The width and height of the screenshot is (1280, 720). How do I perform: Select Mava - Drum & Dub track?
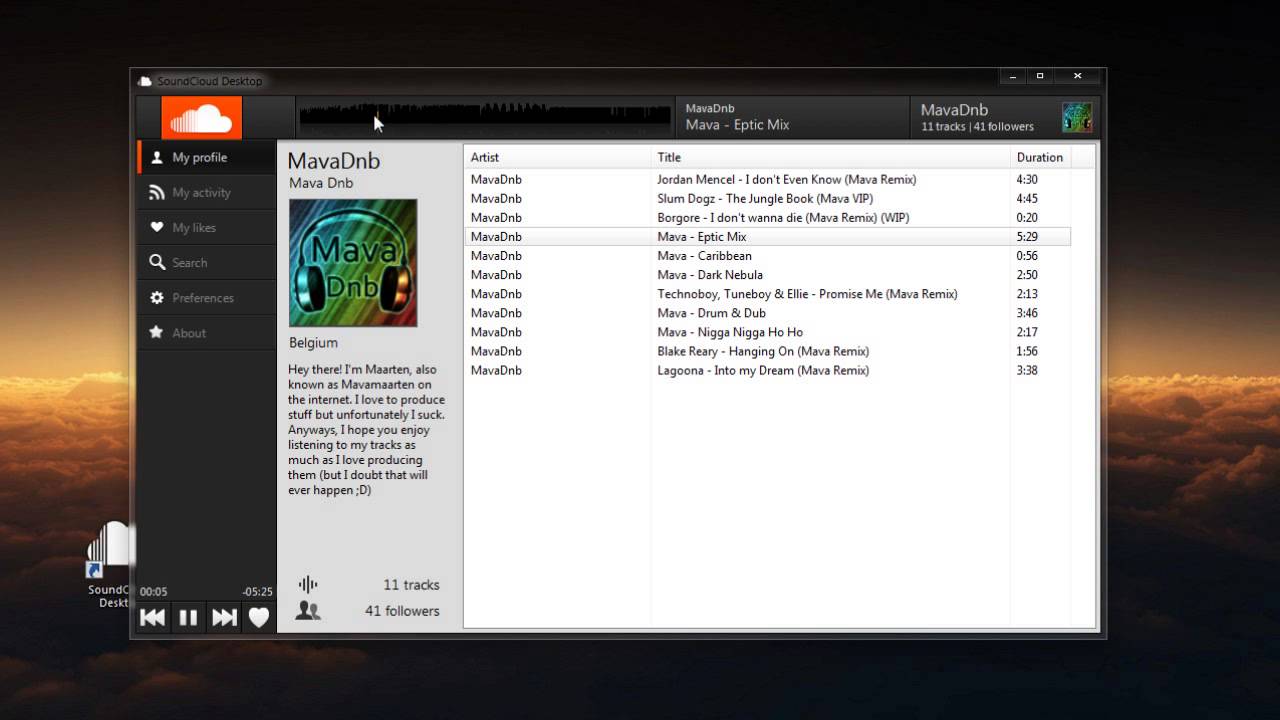(x=767, y=312)
